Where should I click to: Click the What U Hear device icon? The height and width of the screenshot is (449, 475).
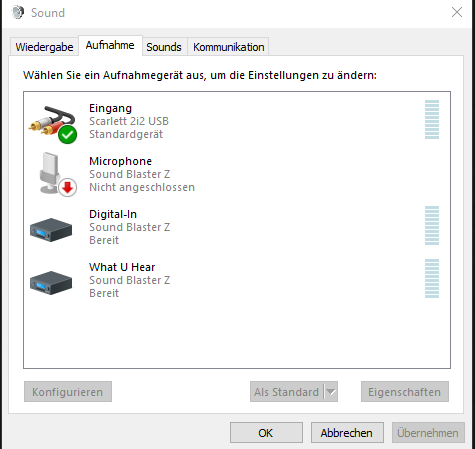click(51, 283)
